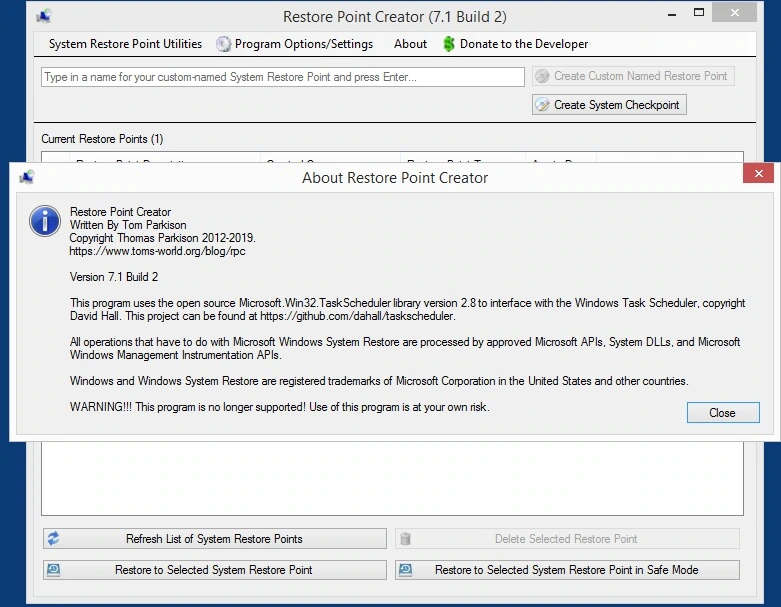Click the WARNING no longer supported text
The width and height of the screenshot is (781, 607).
coord(279,407)
